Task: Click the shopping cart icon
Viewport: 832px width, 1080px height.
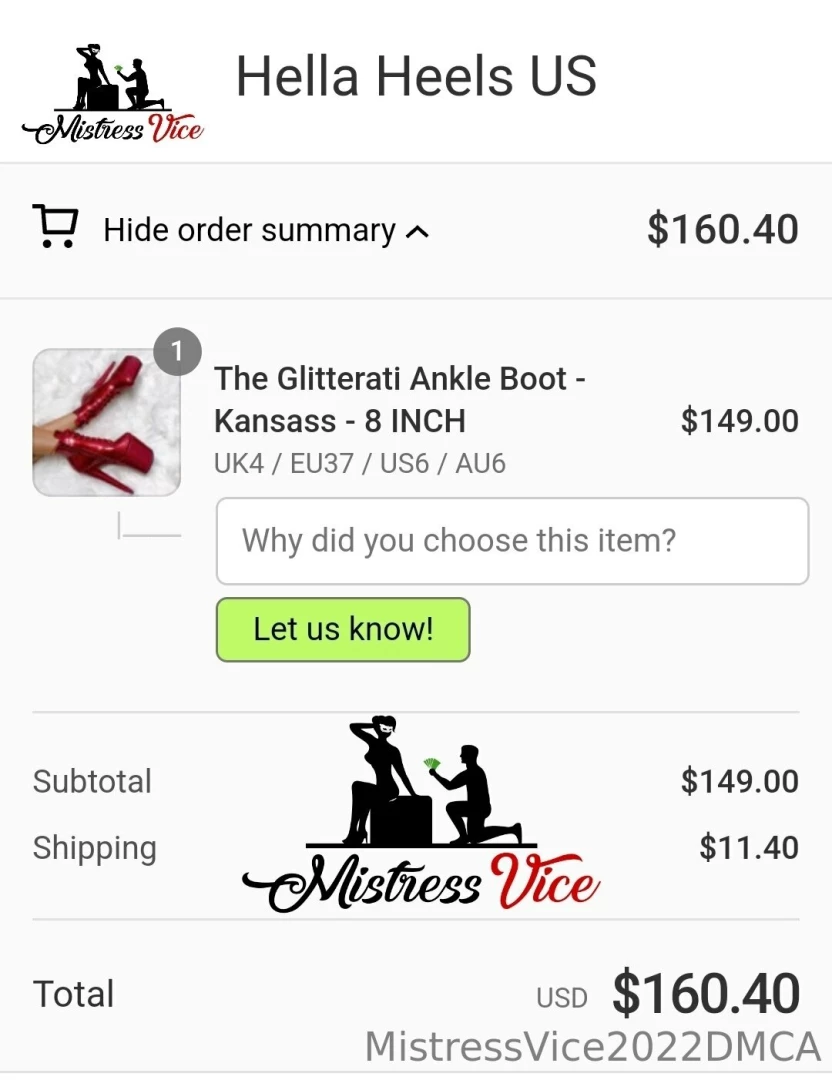Action: coord(55,227)
